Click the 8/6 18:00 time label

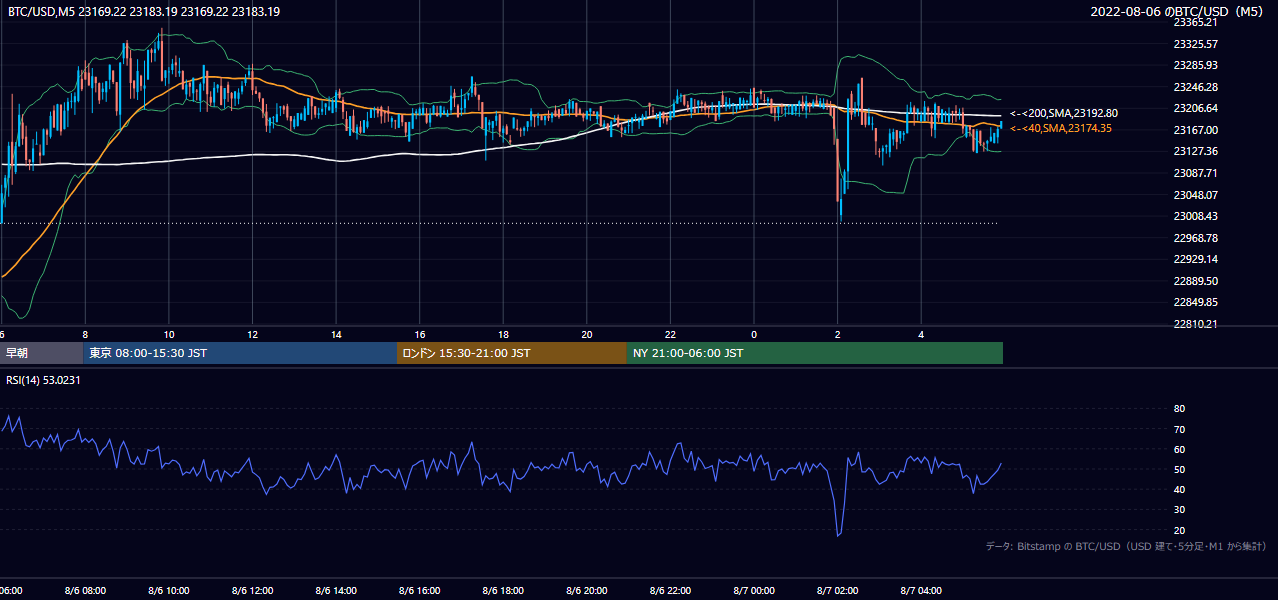[503, 591]
